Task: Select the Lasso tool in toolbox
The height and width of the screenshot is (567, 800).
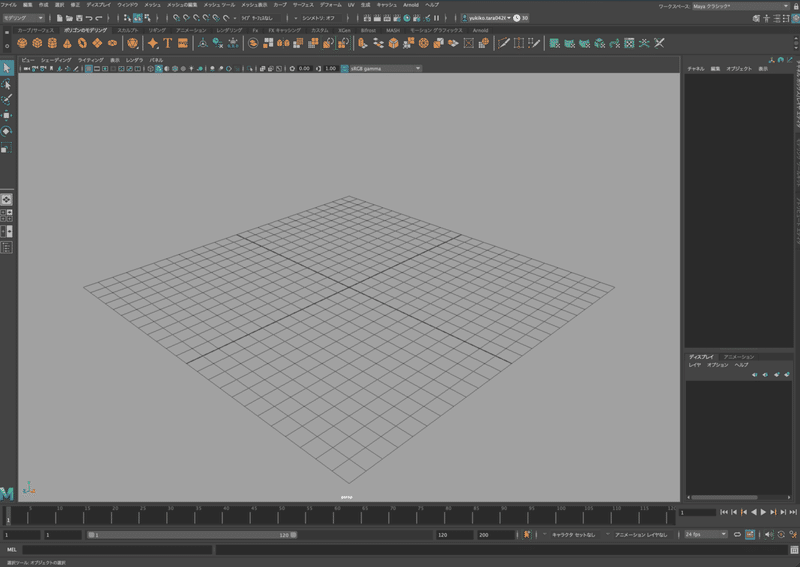Action: click(x=7, y=84)
